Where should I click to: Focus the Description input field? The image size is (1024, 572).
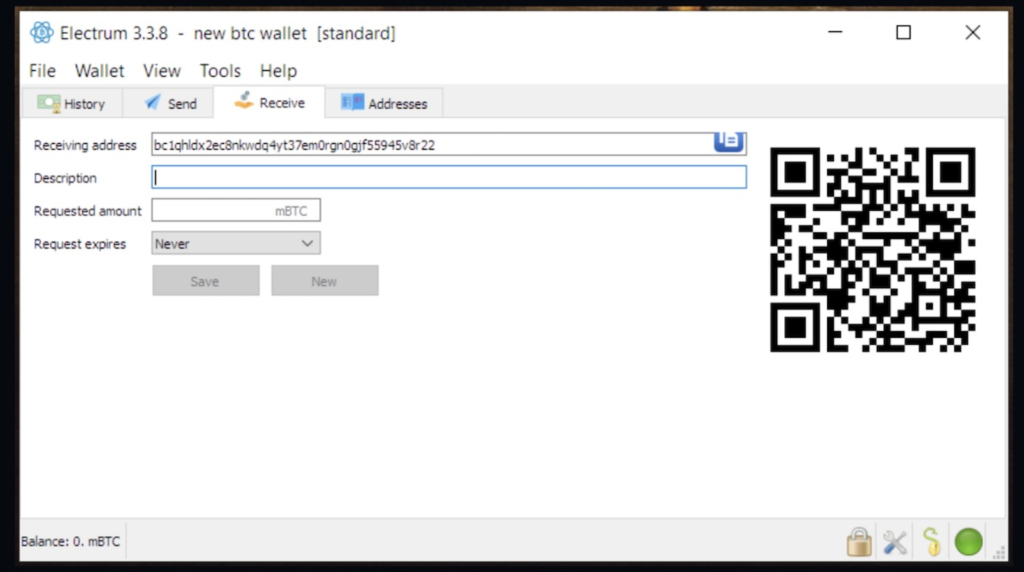[x=449, y=177]
